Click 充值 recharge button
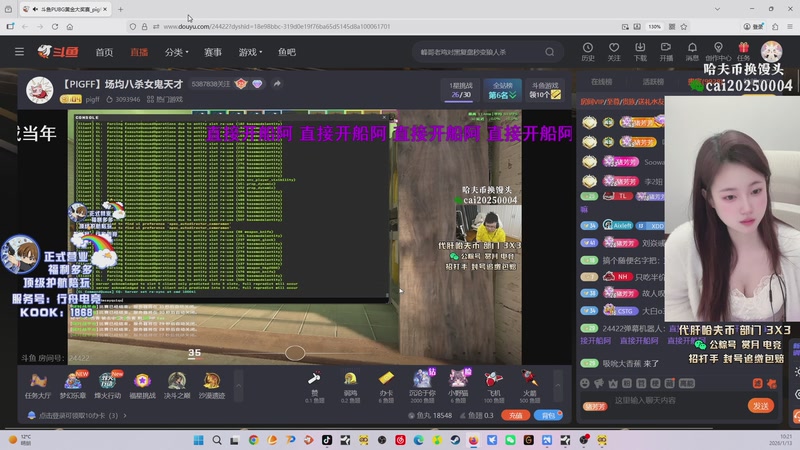This screenshot has height=450, width=800. point(515,415)
